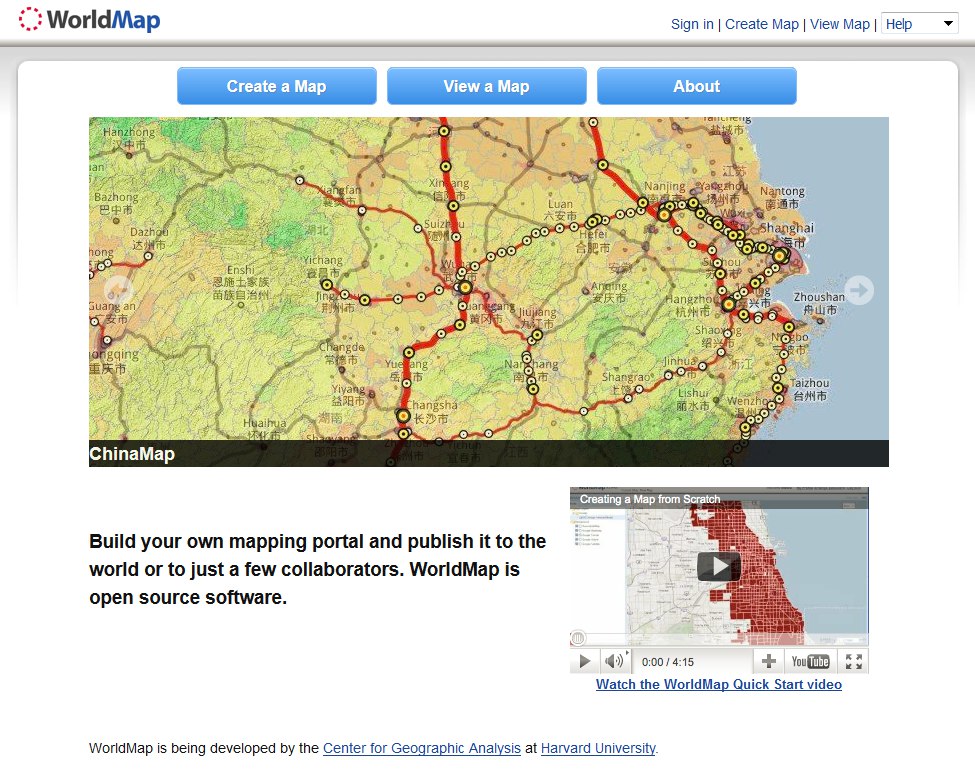Viewport: 975px width, 777px height.
Task: Enter fullscreen video mode
Action: (x=854, y=661)
